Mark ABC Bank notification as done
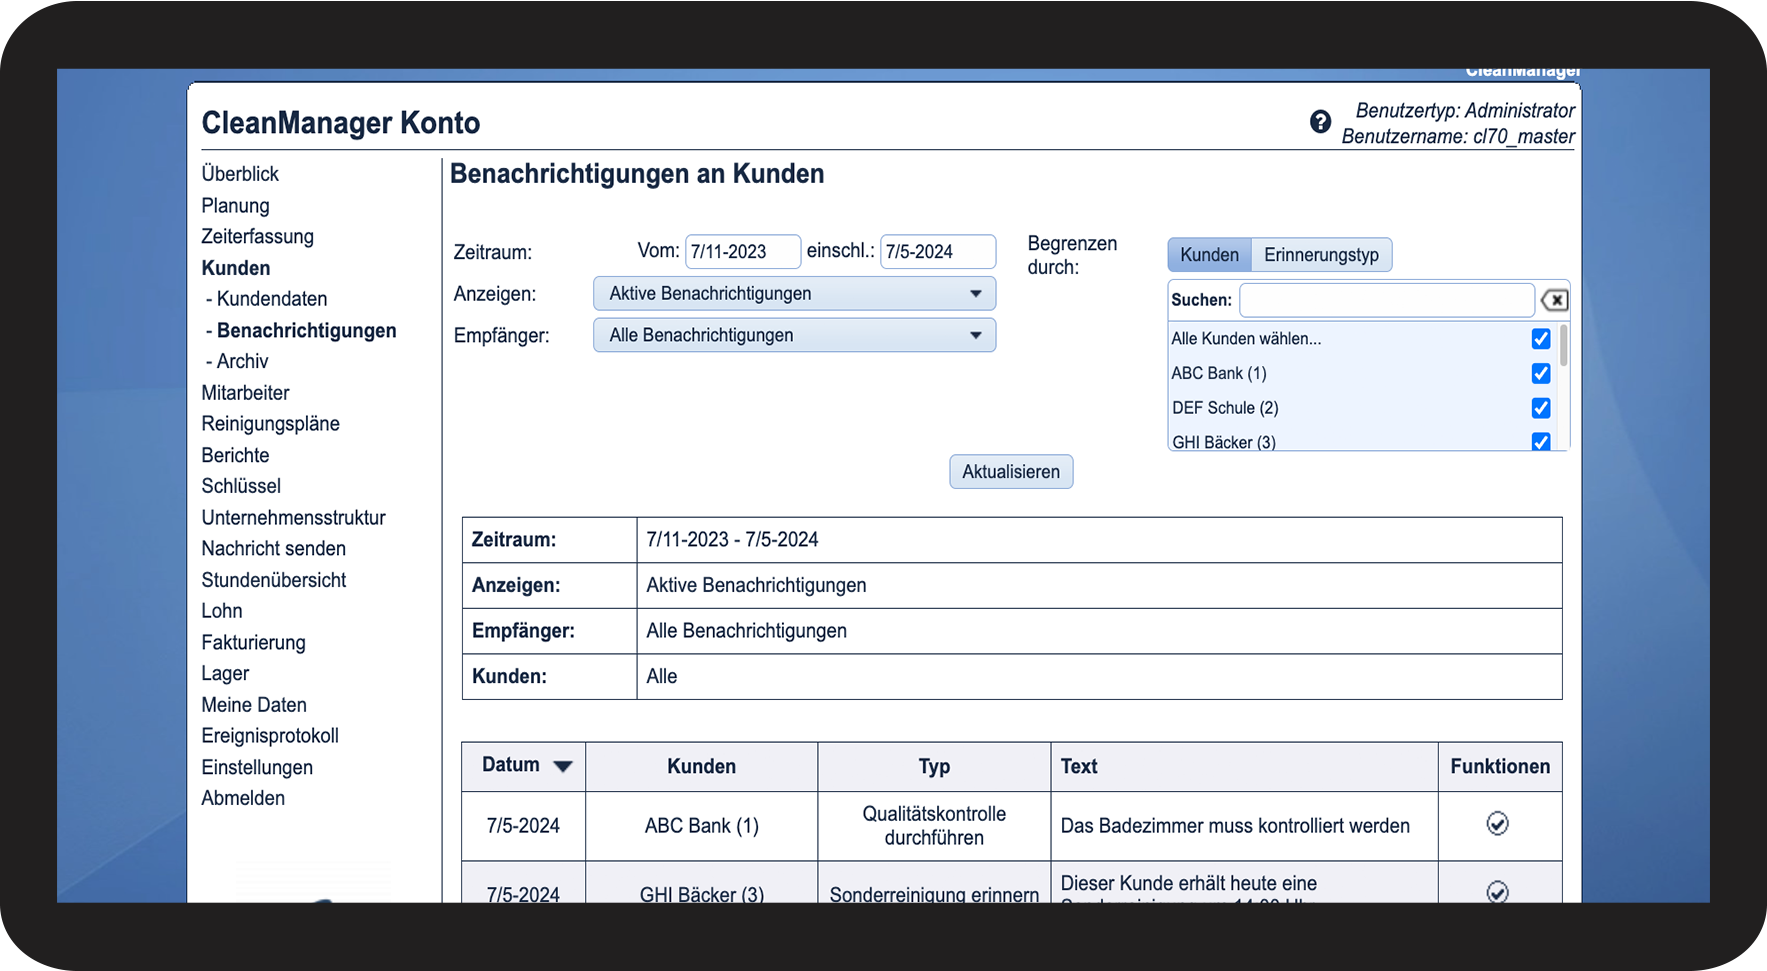This screenshot has height=971, width=1767. pyautogui.click(x=1497, y=824)
